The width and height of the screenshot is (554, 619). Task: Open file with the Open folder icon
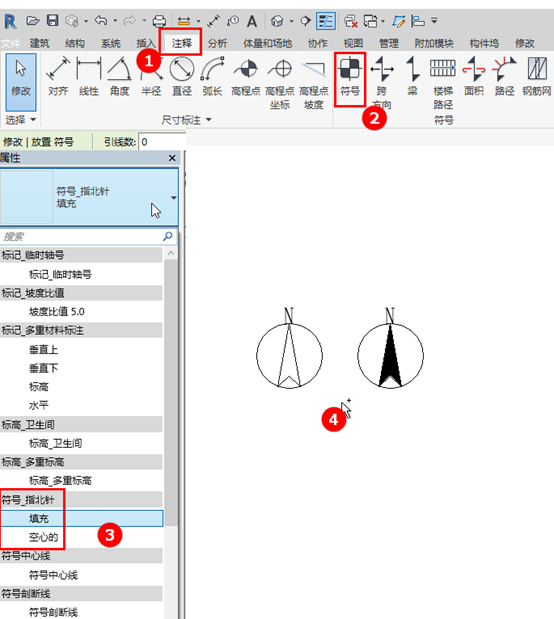[32, 21]
